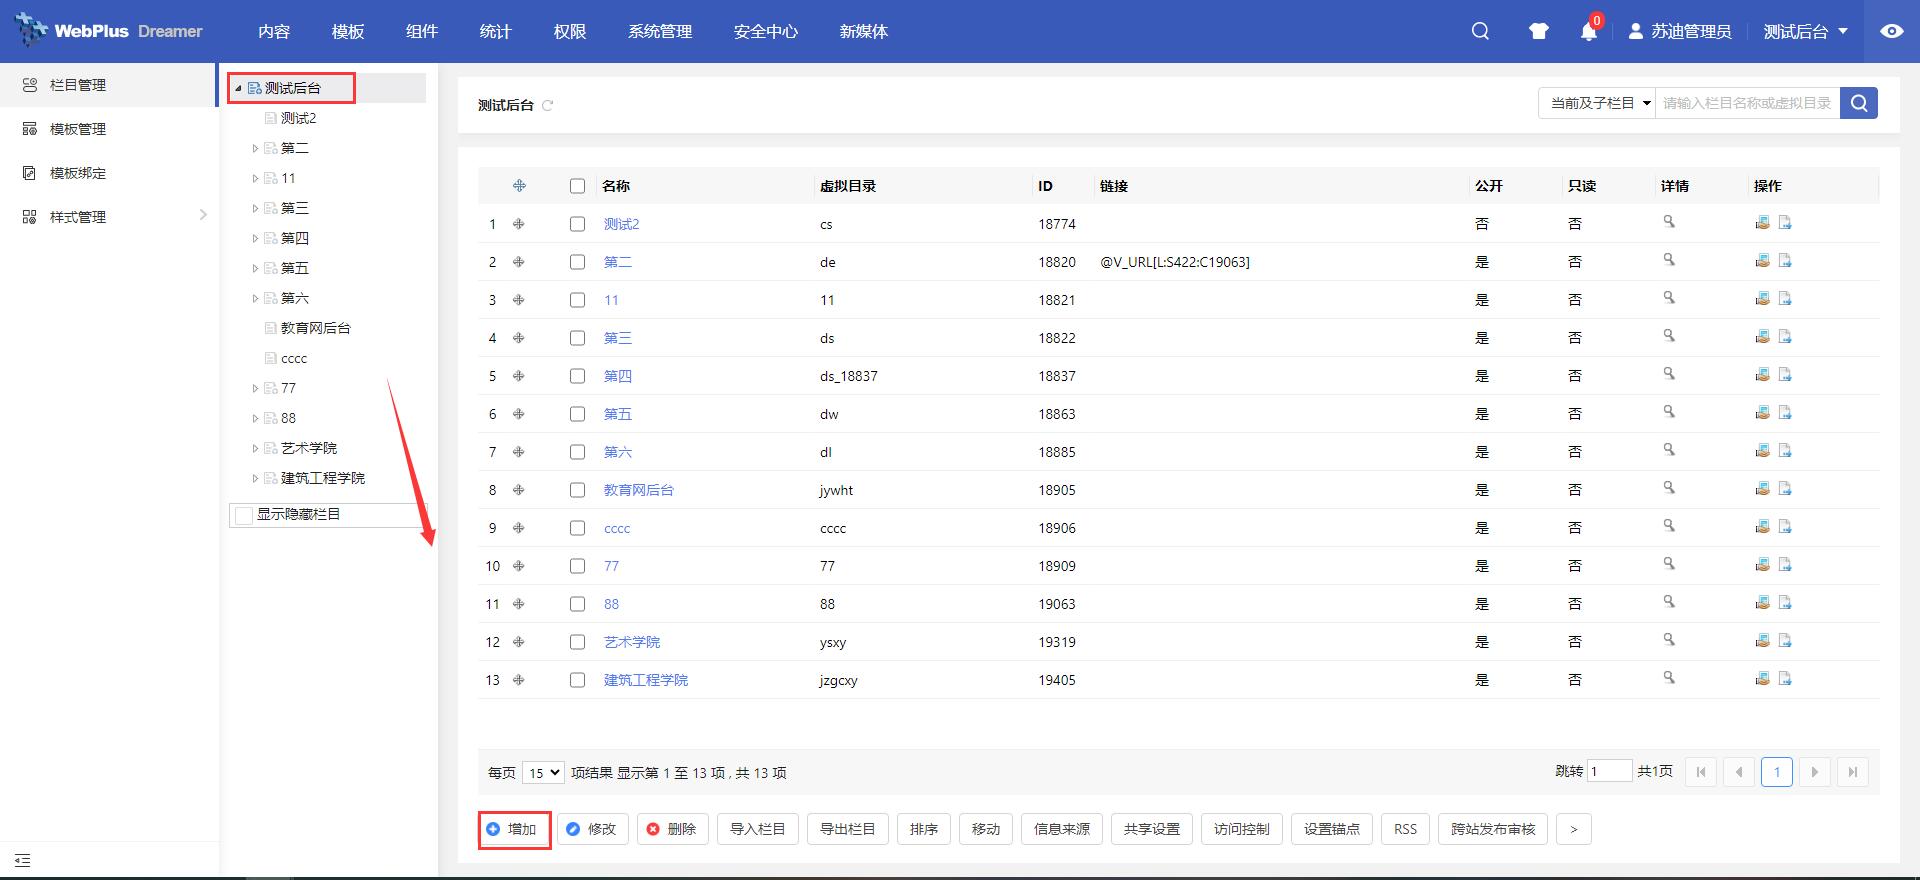This screenshot has height=880, width=1920.
Task: Go to the last page
Action: click(x=1853, y=772)
